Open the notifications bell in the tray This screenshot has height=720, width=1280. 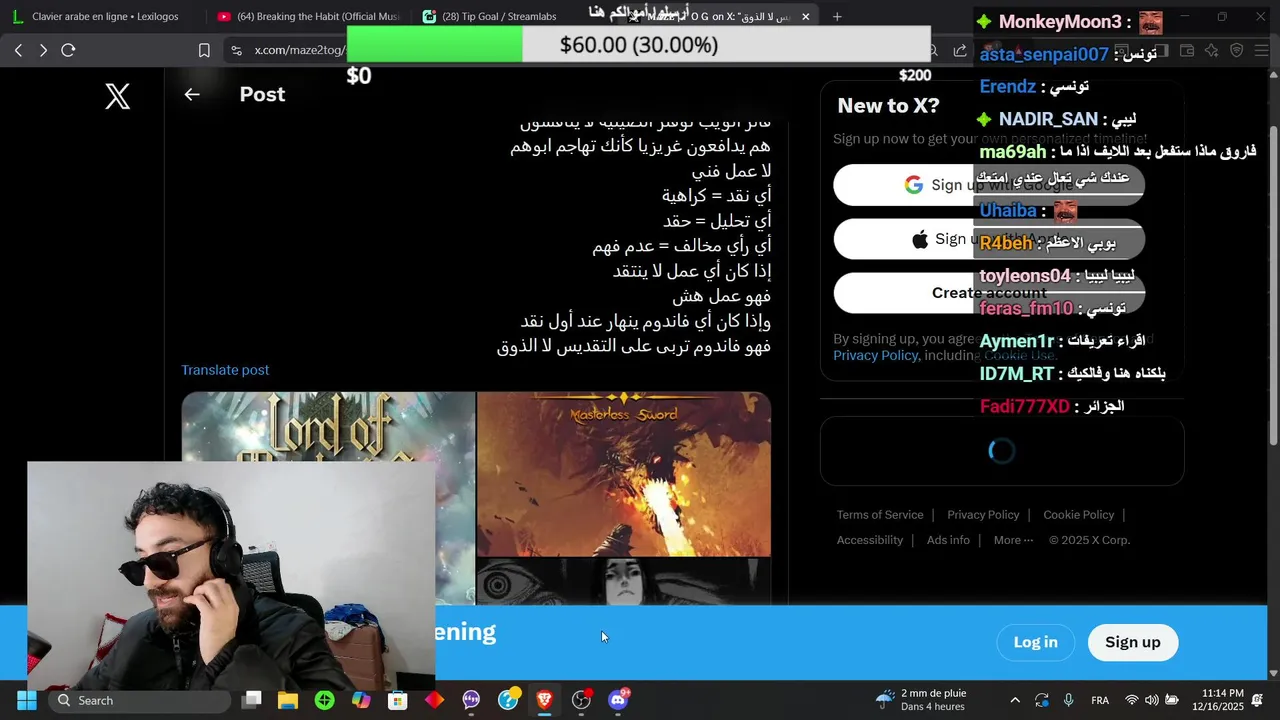(x=1257, y=700)
